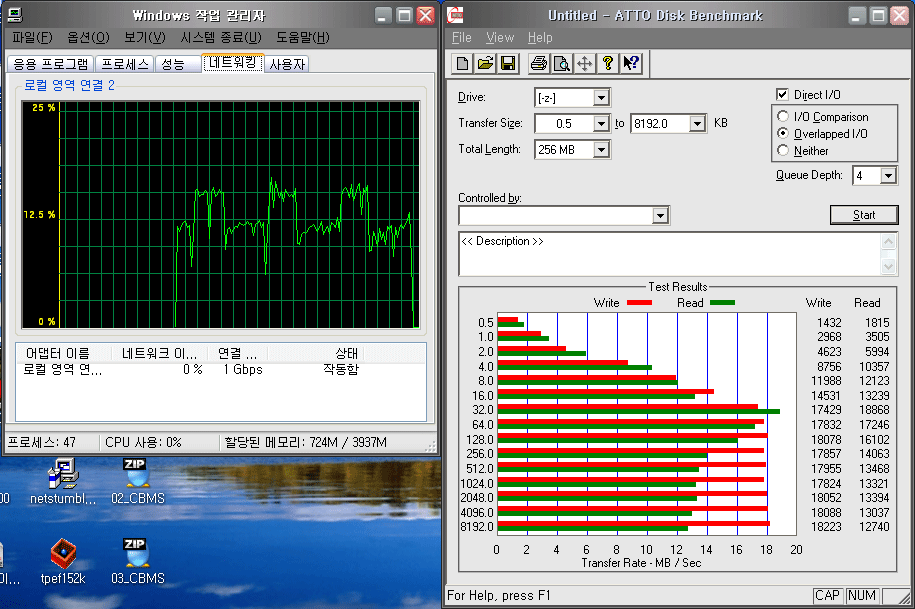Open the Transfer Size end dropdown 8192.0
This screenshot has height=609, width=915.
pos(697,123)
